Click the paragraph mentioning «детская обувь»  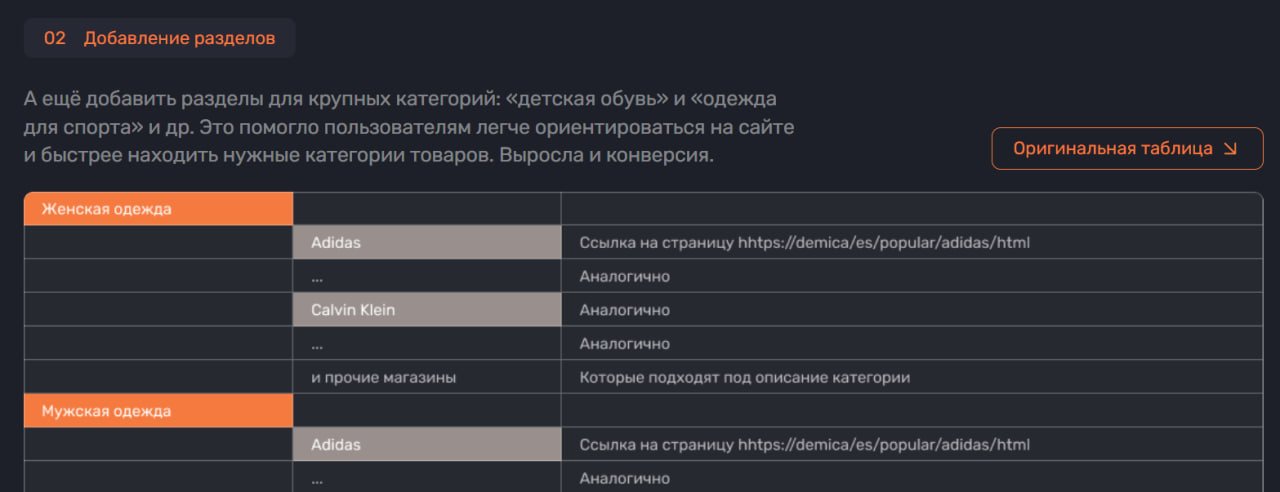[410, 128]
